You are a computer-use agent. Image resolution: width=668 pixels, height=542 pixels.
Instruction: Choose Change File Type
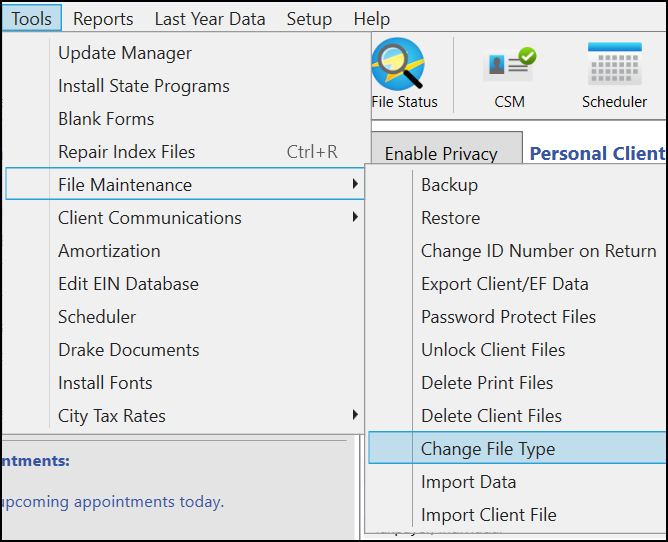[x=517, y=448]
